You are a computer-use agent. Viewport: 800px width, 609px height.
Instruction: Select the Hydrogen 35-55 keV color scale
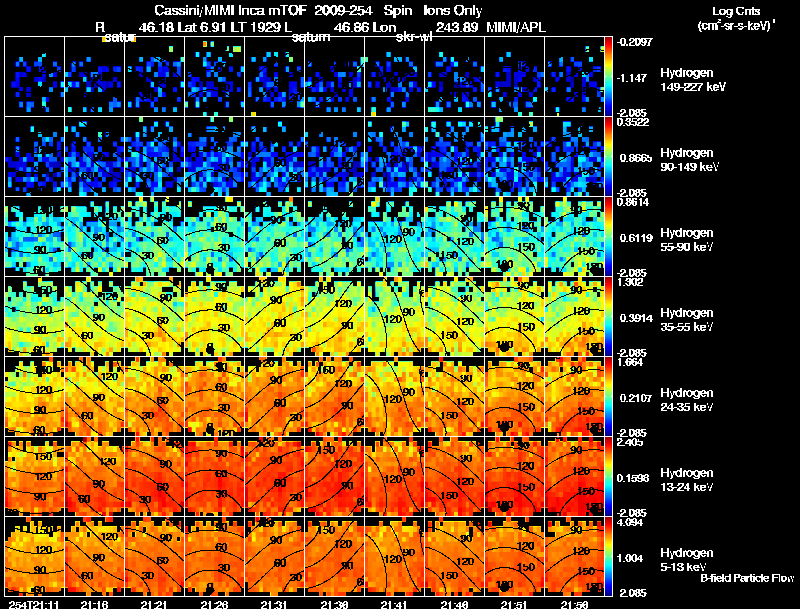[608, 317]
